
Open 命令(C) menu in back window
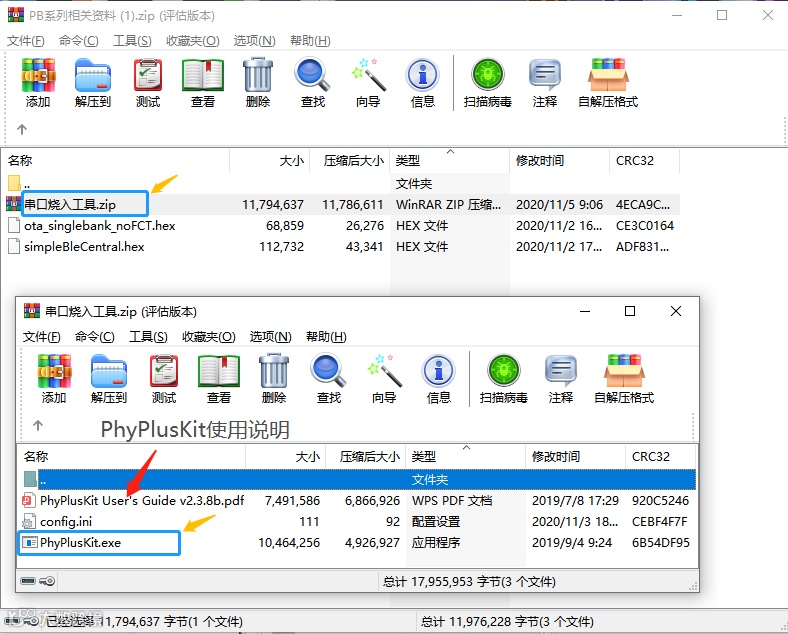[x=78, y=41]
